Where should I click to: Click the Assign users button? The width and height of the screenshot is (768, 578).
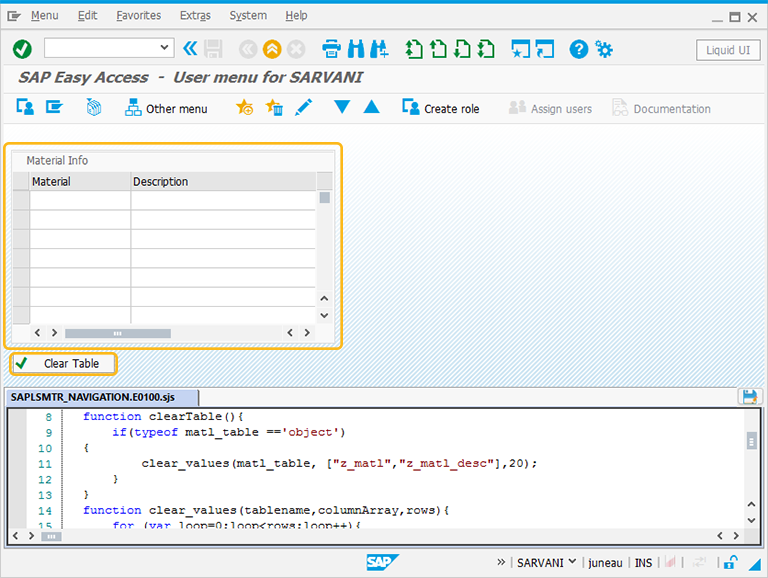point(551,108)
